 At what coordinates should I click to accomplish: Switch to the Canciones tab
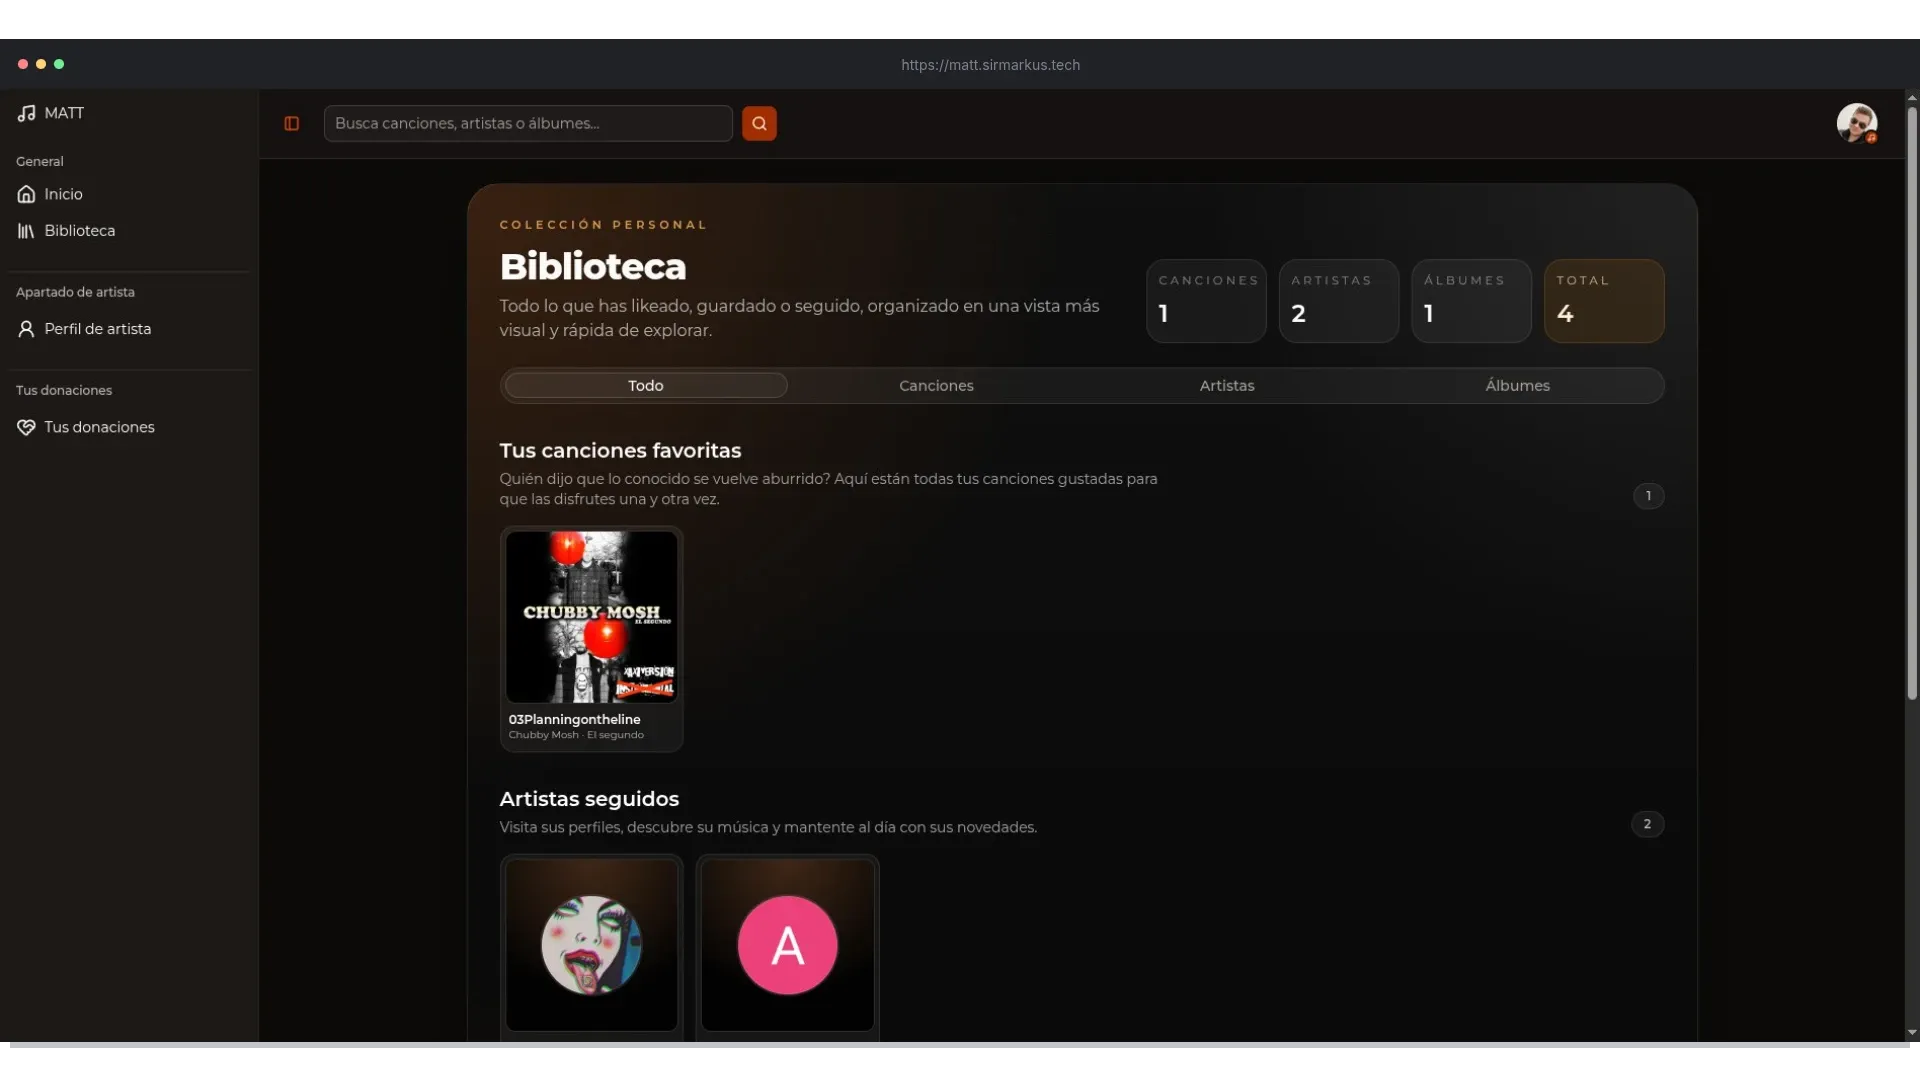pos(936,385)
